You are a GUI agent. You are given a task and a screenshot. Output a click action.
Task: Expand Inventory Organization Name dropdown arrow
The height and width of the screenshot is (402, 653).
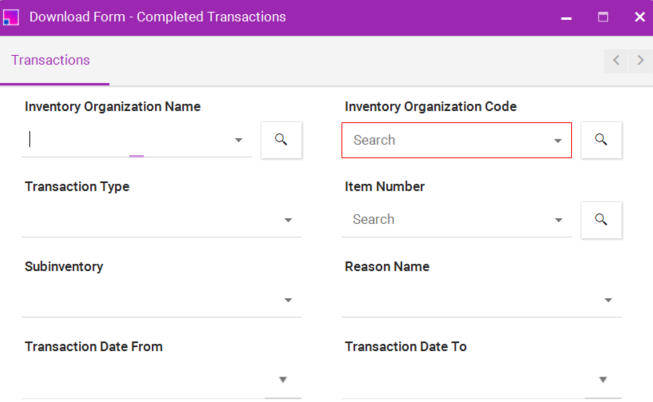pyautogui.click(x=239, y=140)
